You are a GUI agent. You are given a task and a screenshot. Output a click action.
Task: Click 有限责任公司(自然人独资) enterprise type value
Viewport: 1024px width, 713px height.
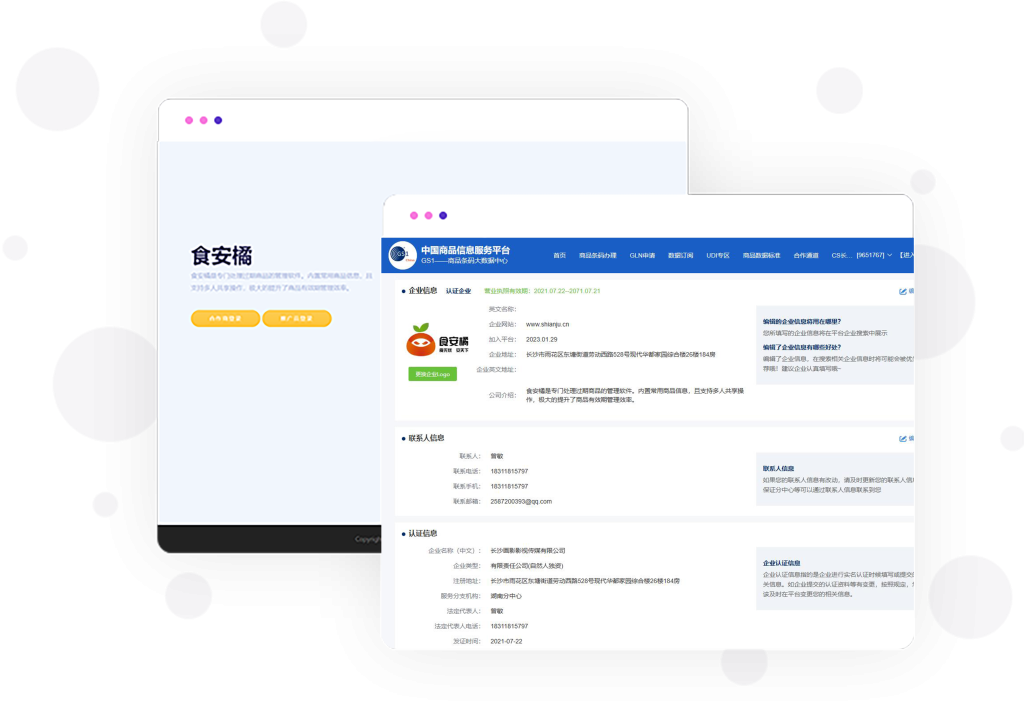click(x=526, y=566)
